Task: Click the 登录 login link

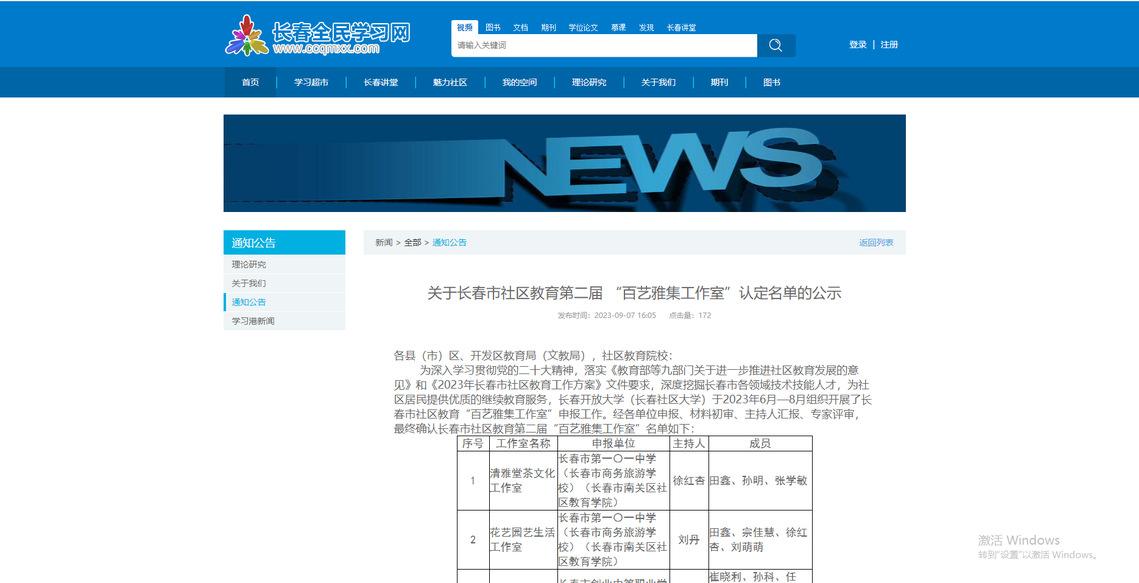Action: (857, 45)
